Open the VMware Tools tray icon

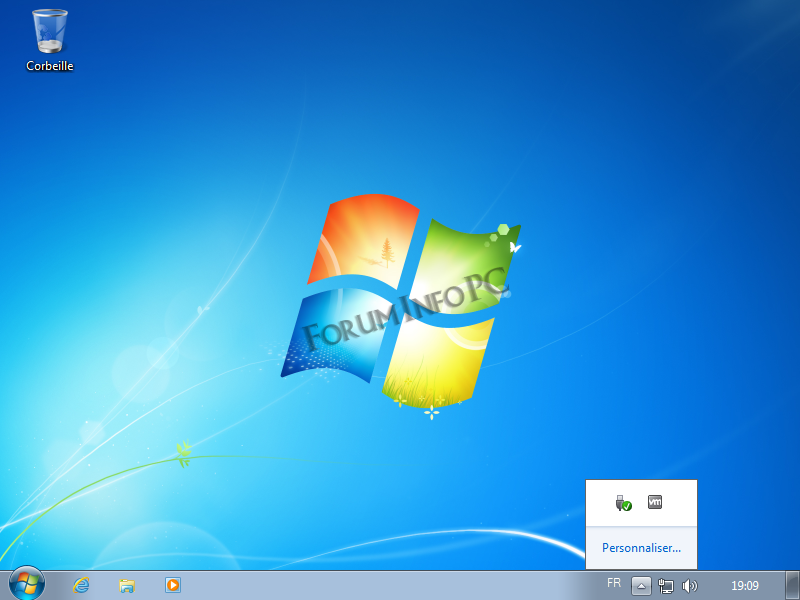655,502
